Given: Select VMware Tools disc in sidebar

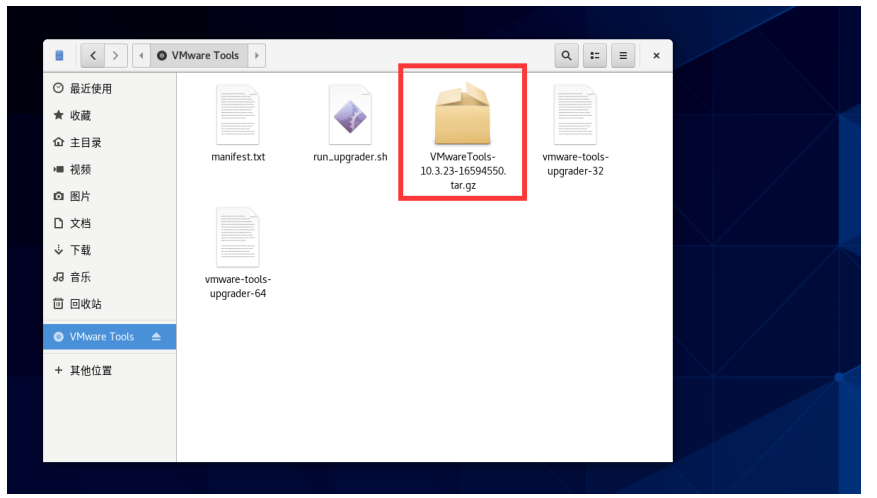Looking at the screenshot, I should pyautogui.click(x=110, y=336).
